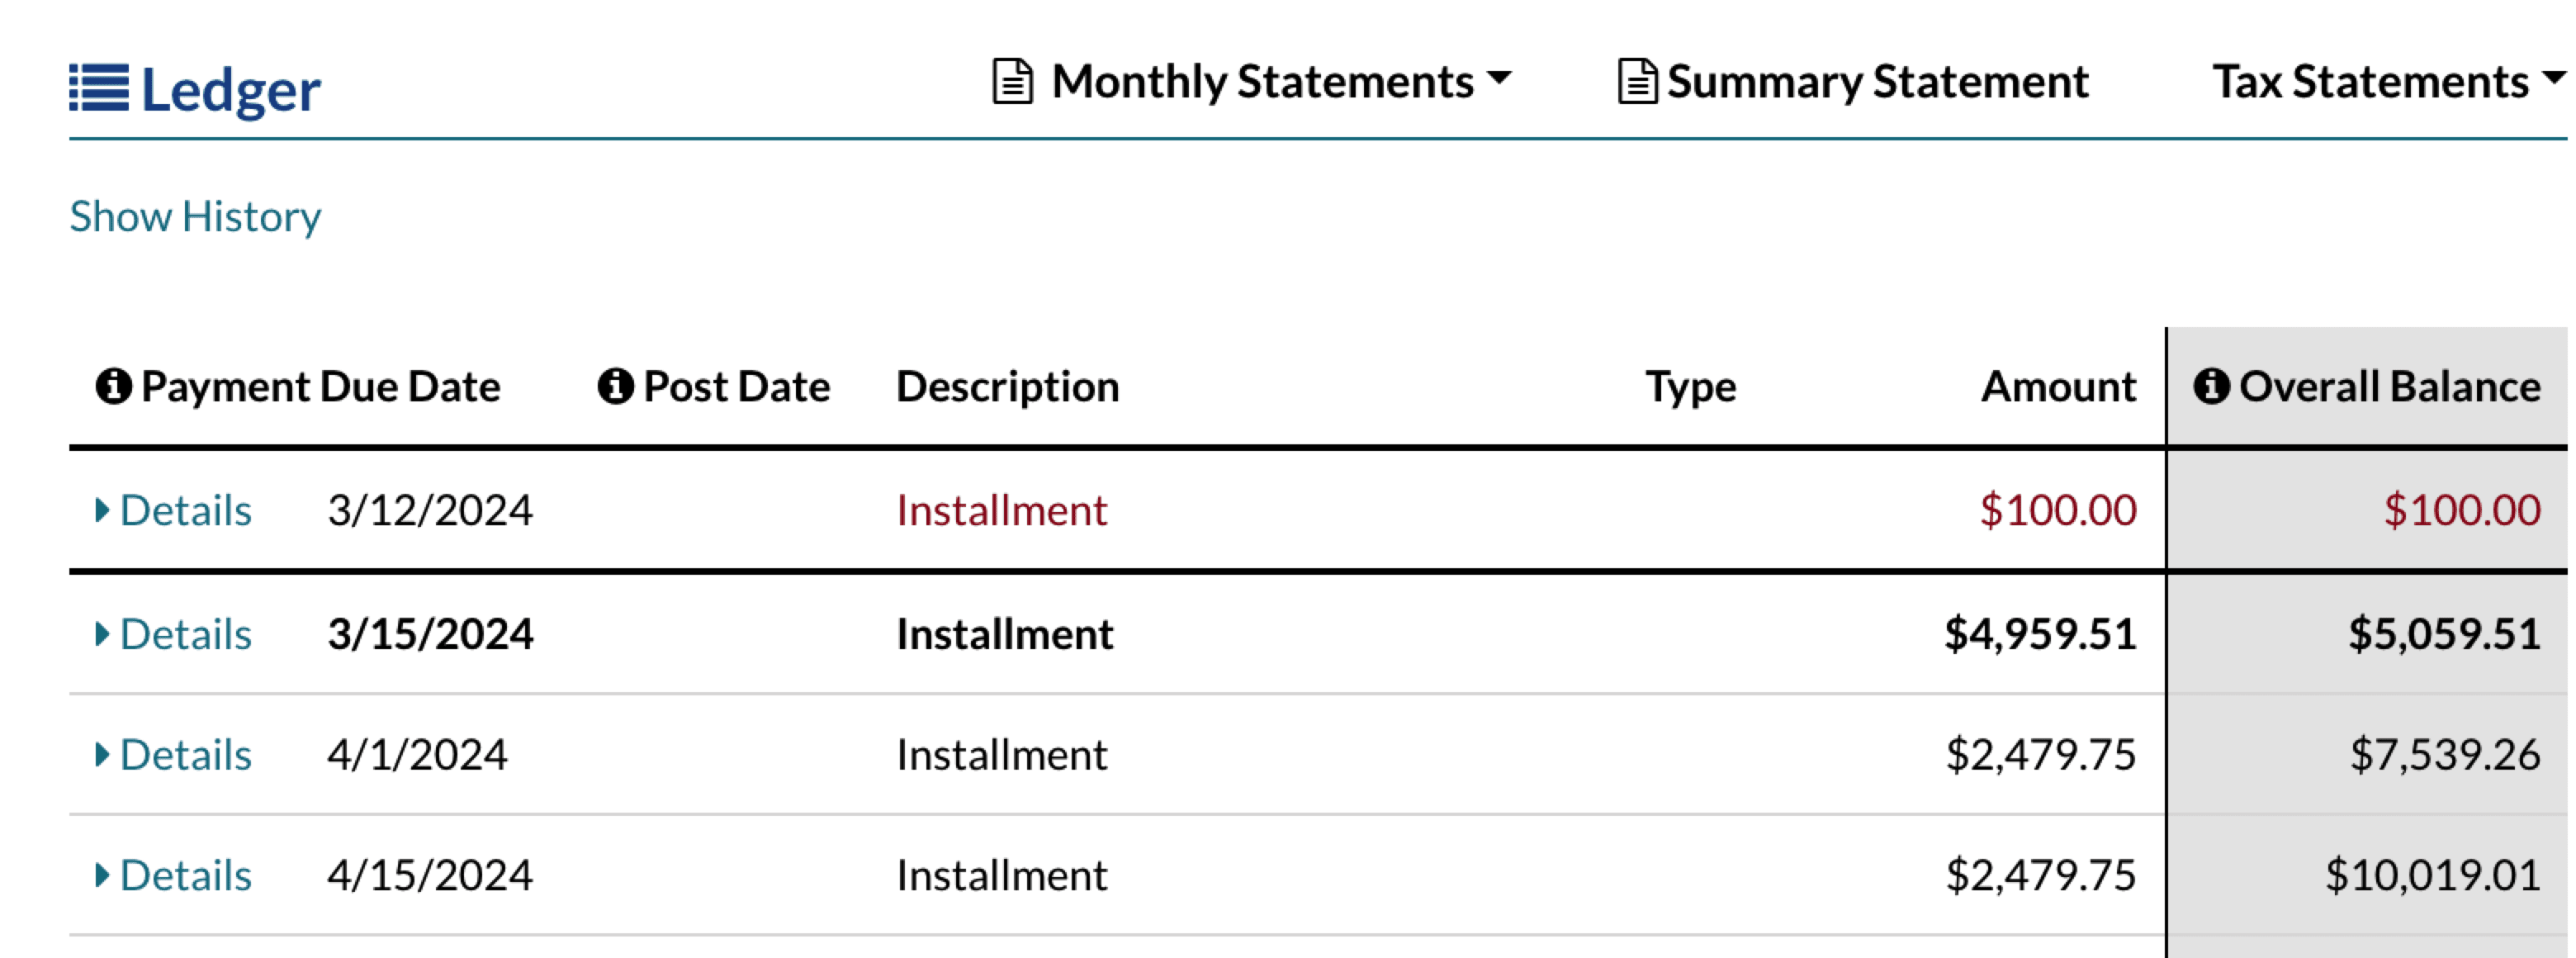This screenshot has width=2576, height=958.
Task: Click info icon beside Overall Balance
Action: pos(2211,386)
